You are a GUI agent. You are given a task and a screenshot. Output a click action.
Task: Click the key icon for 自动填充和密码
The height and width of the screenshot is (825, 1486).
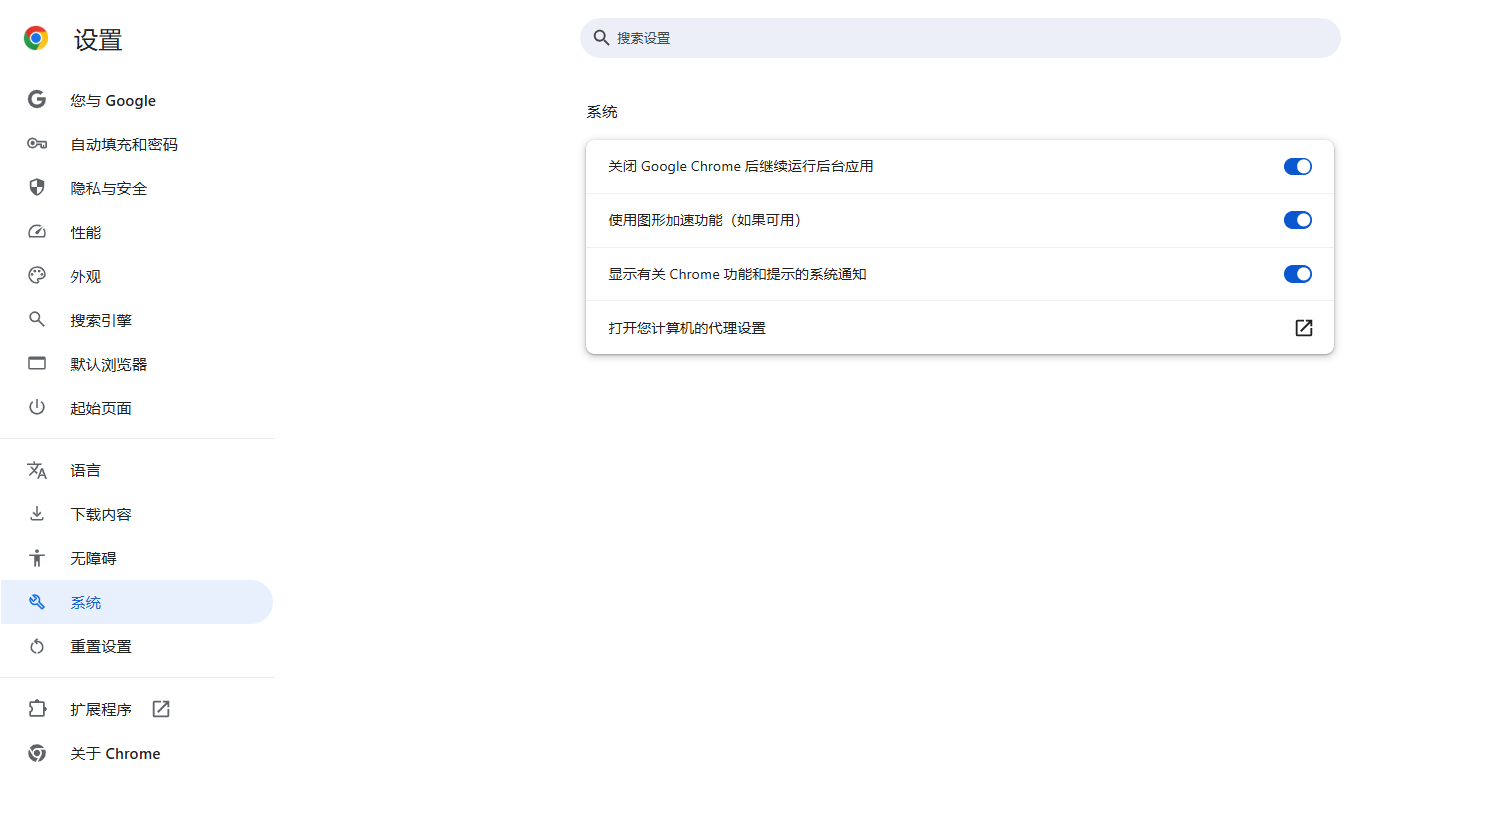37,144
